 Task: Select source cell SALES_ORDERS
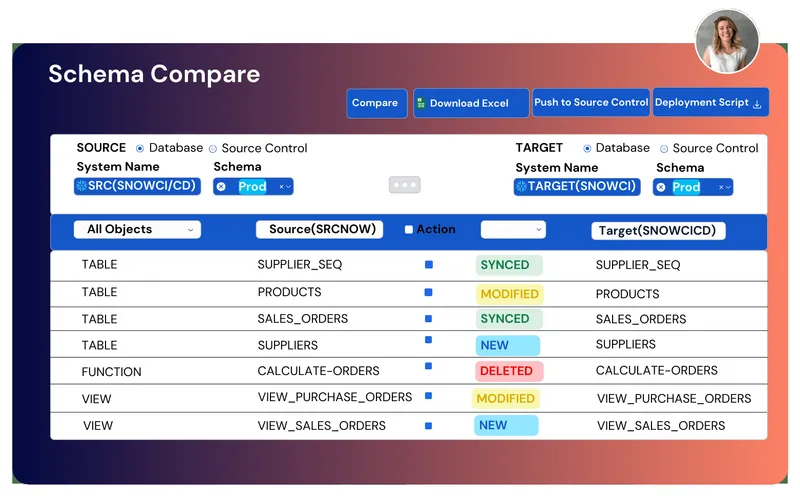(x=303, y=319)
